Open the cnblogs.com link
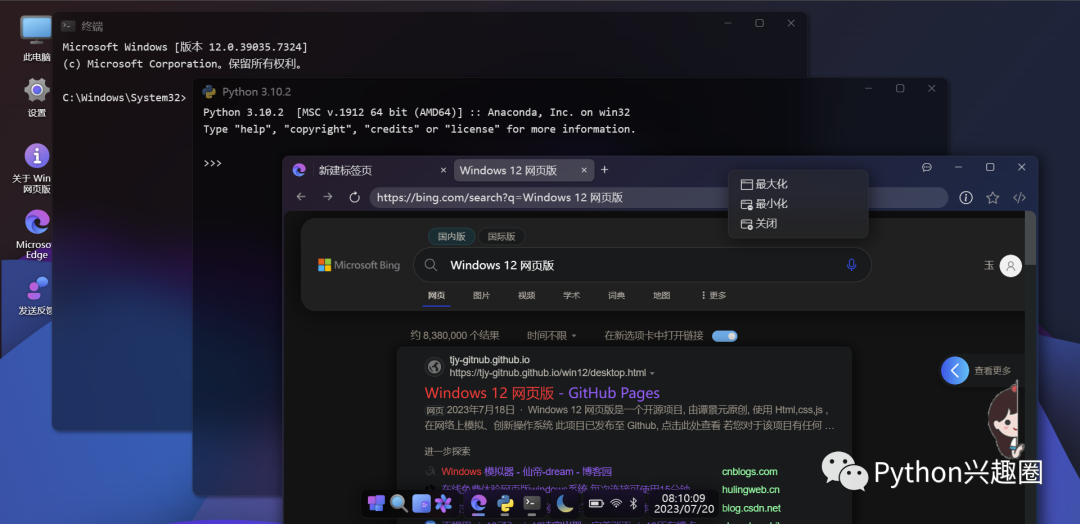The width and height of the screenshot is (1080, 524). pyautogui.click(x=749, y=472)
